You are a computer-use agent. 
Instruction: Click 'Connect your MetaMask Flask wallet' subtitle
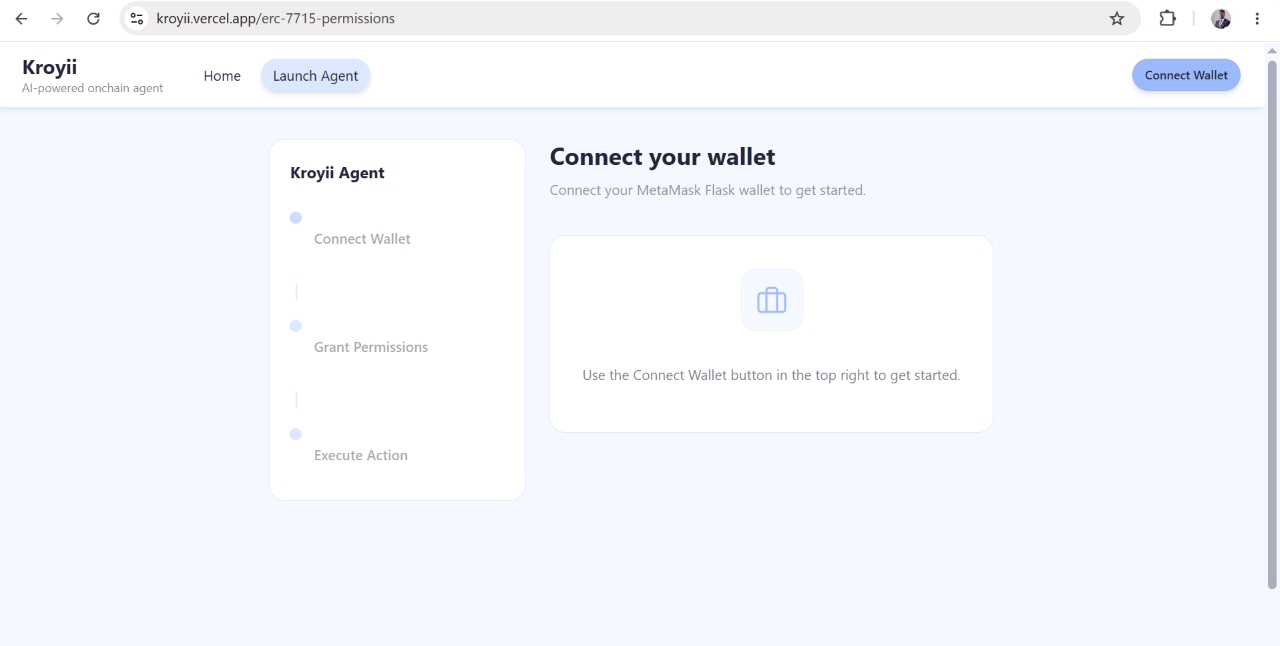[708, 190]
